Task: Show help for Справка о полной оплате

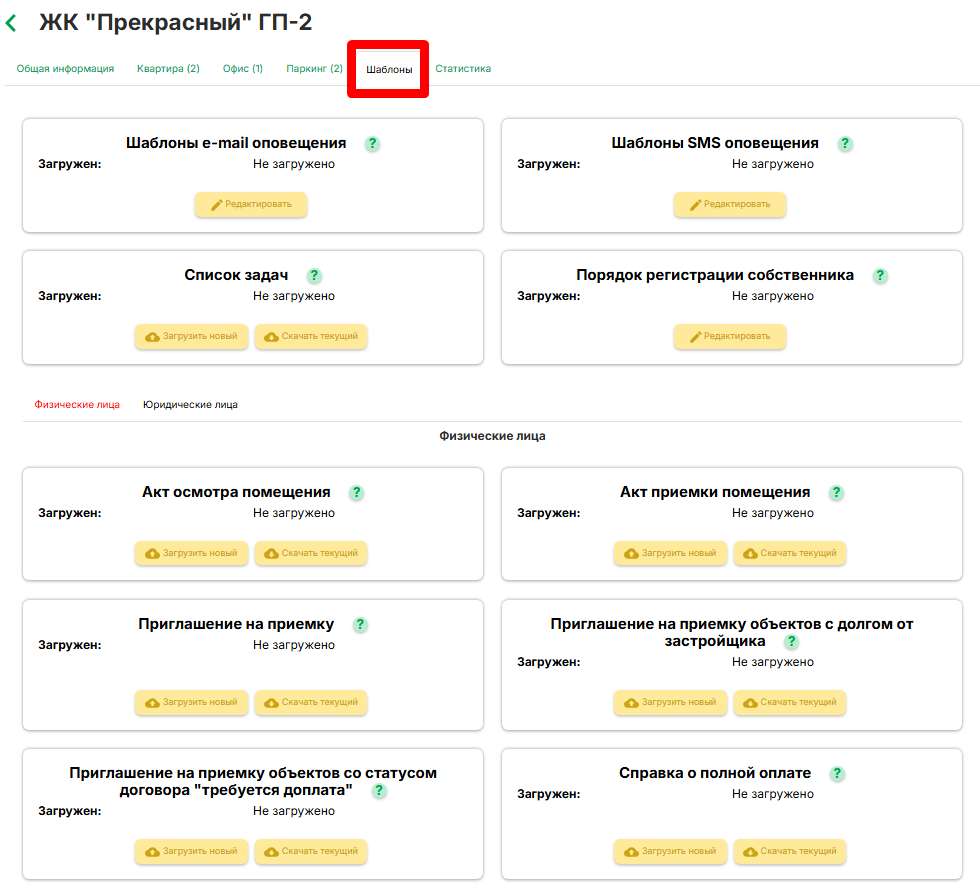Action: point(837,774)
